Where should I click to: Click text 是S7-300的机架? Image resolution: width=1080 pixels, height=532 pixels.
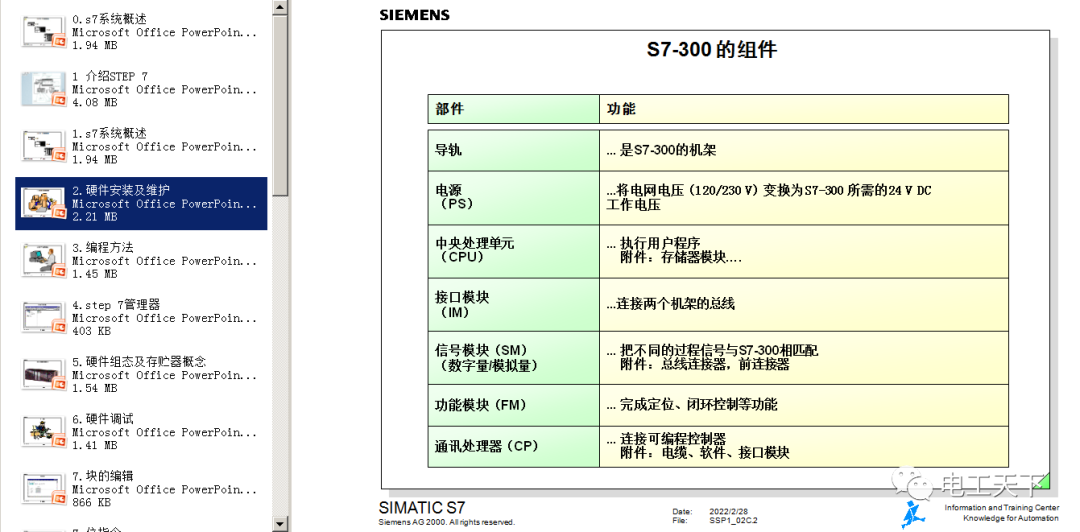tap(667, 150)
